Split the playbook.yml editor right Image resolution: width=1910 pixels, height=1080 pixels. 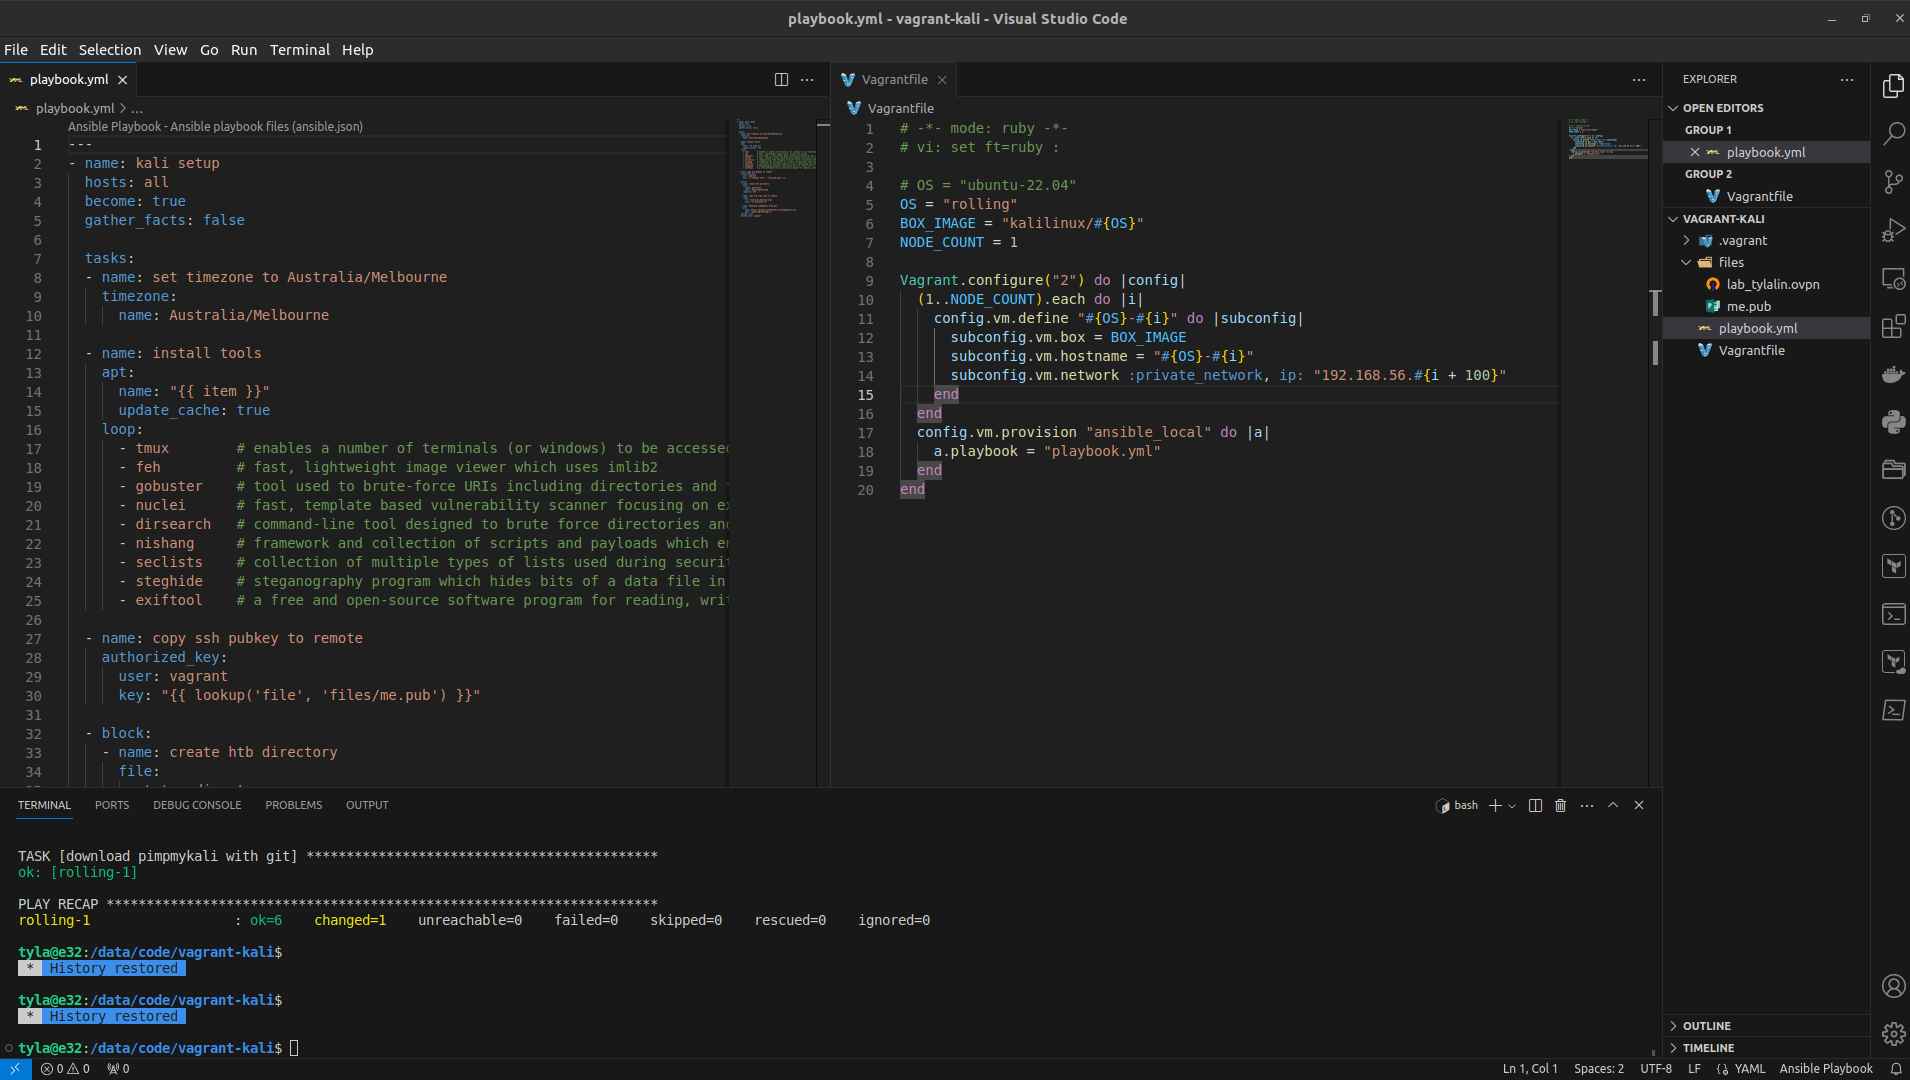point(781,80)
